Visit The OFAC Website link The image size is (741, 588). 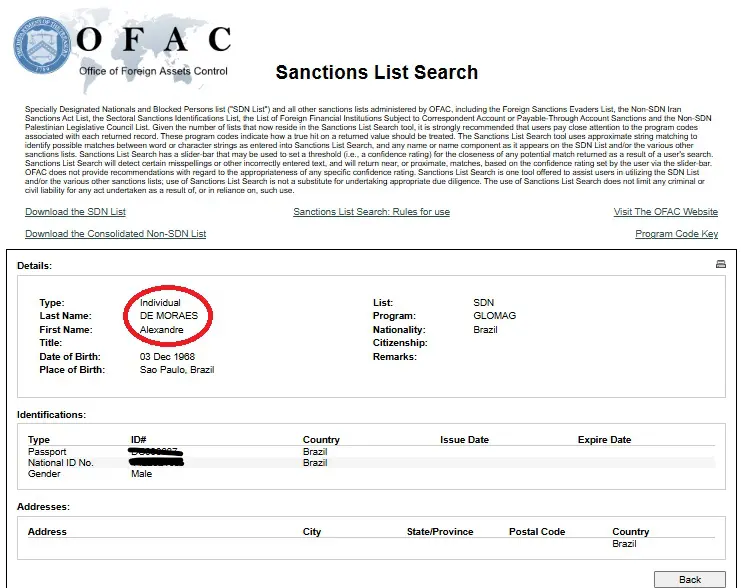click(665, 212)
